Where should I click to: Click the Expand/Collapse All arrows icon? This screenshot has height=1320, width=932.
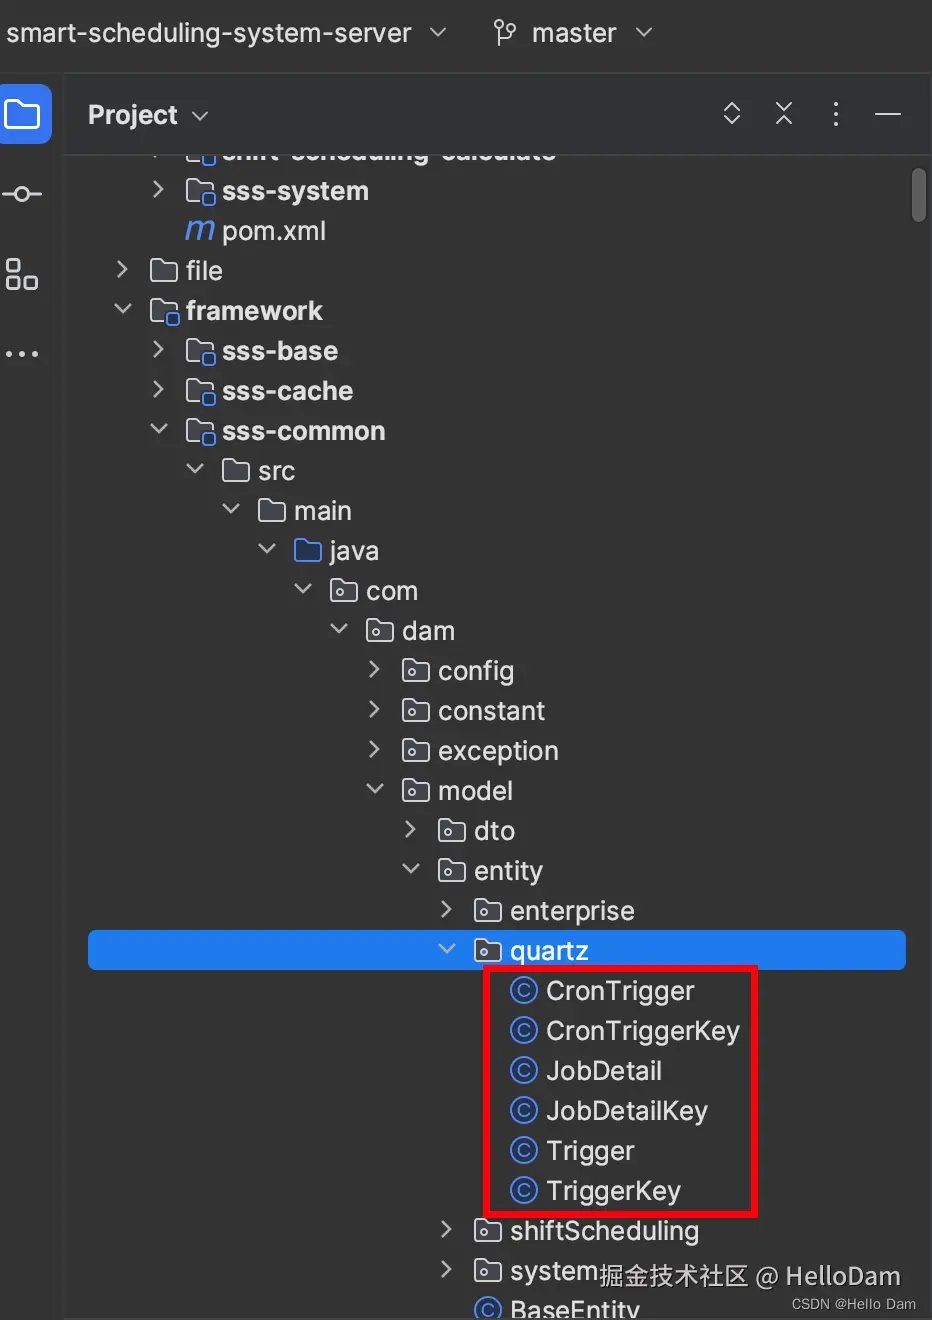tap(732, 114)
